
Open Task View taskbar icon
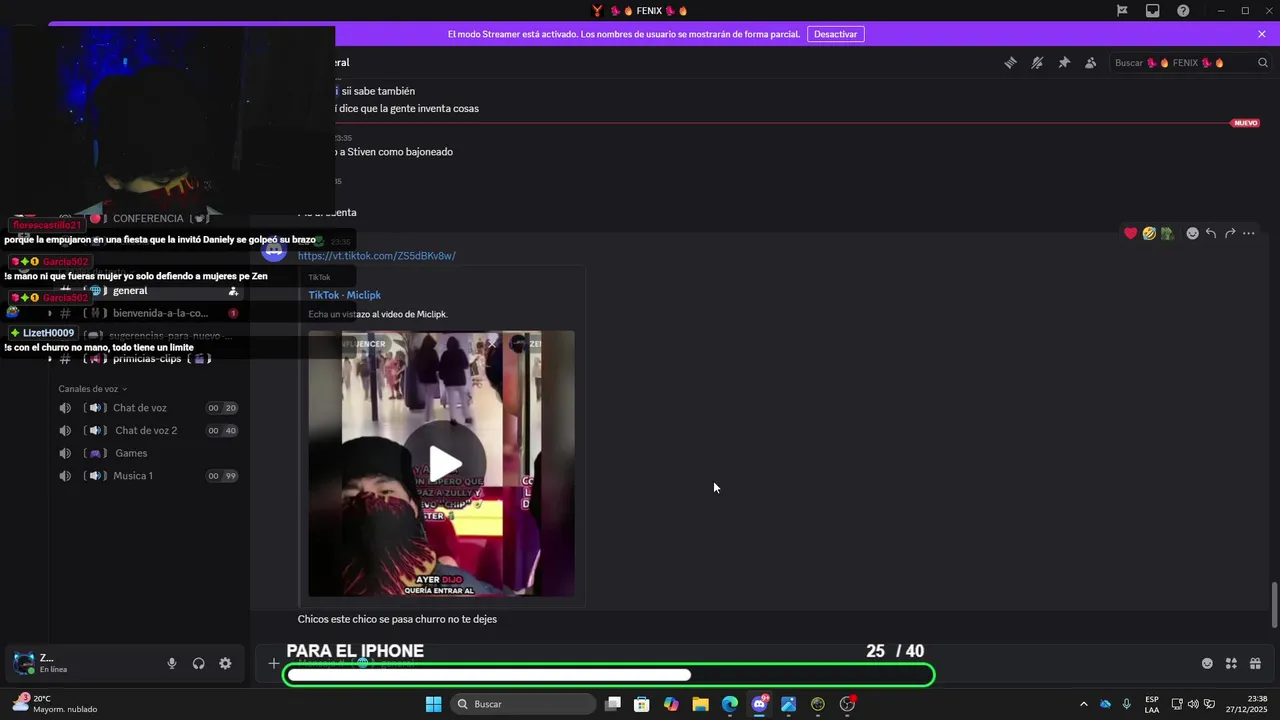click(x=613, y=704)
